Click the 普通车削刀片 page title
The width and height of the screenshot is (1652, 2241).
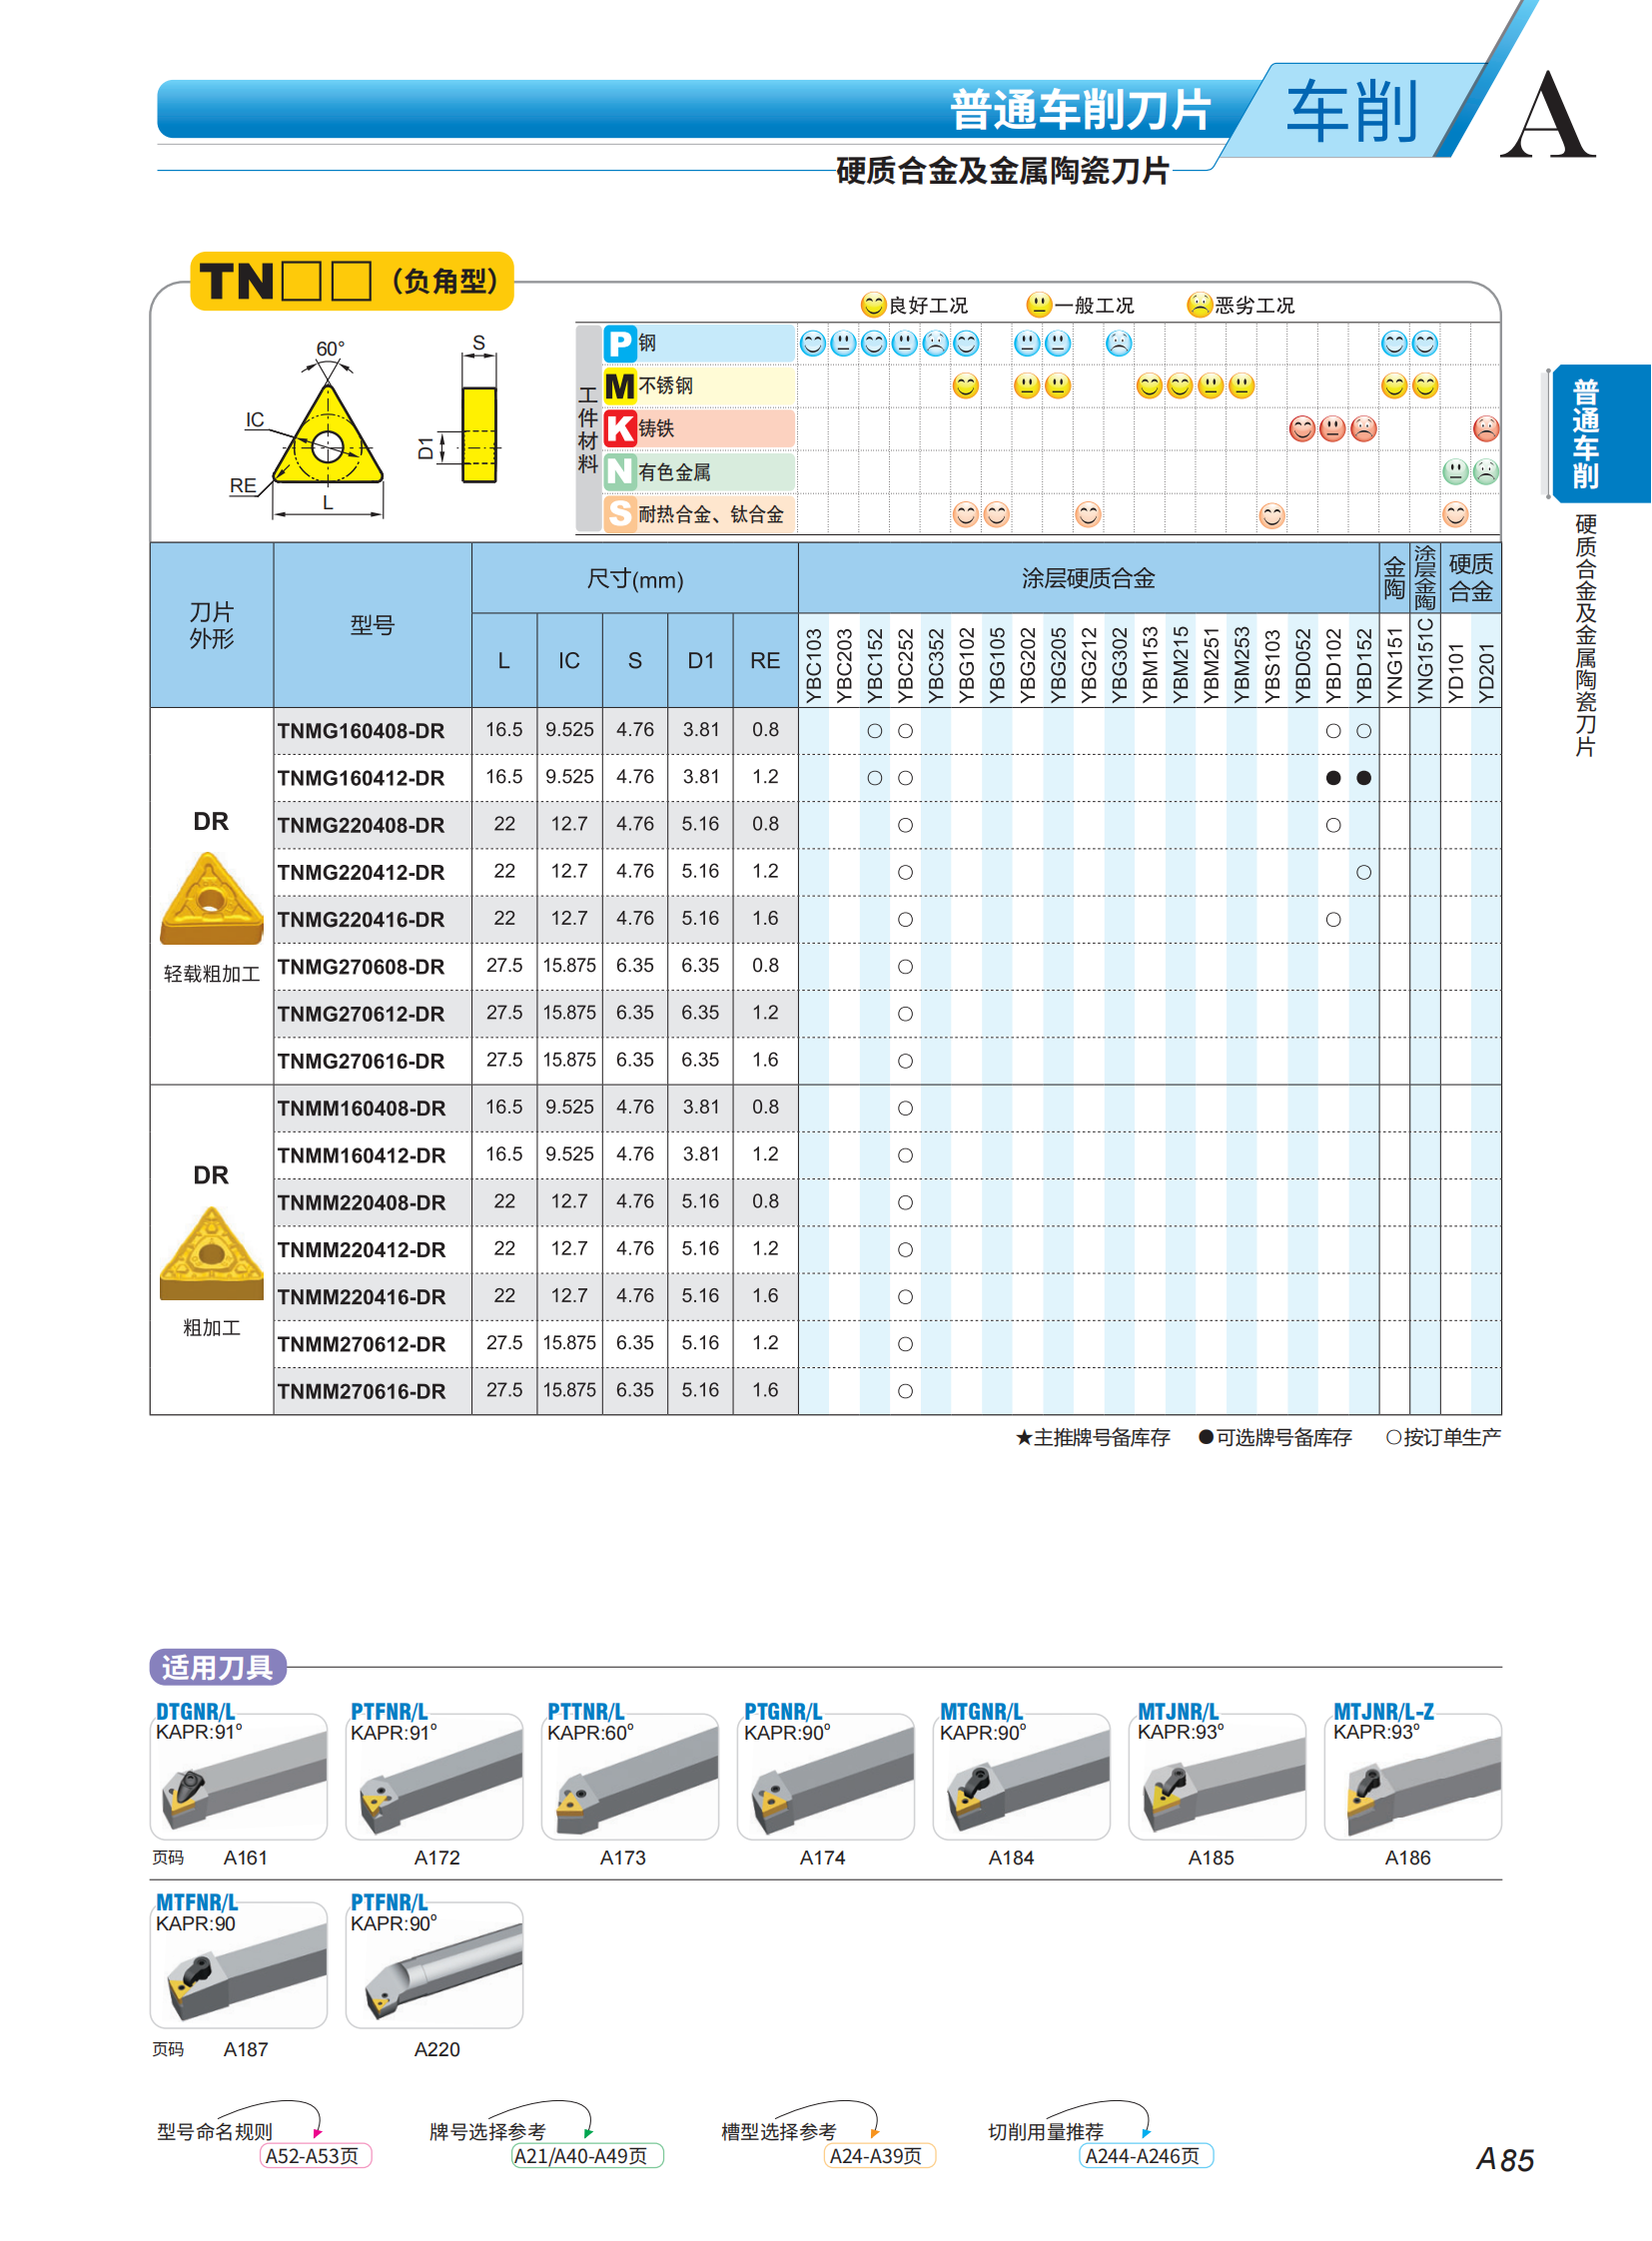(x=1081, y=109)
